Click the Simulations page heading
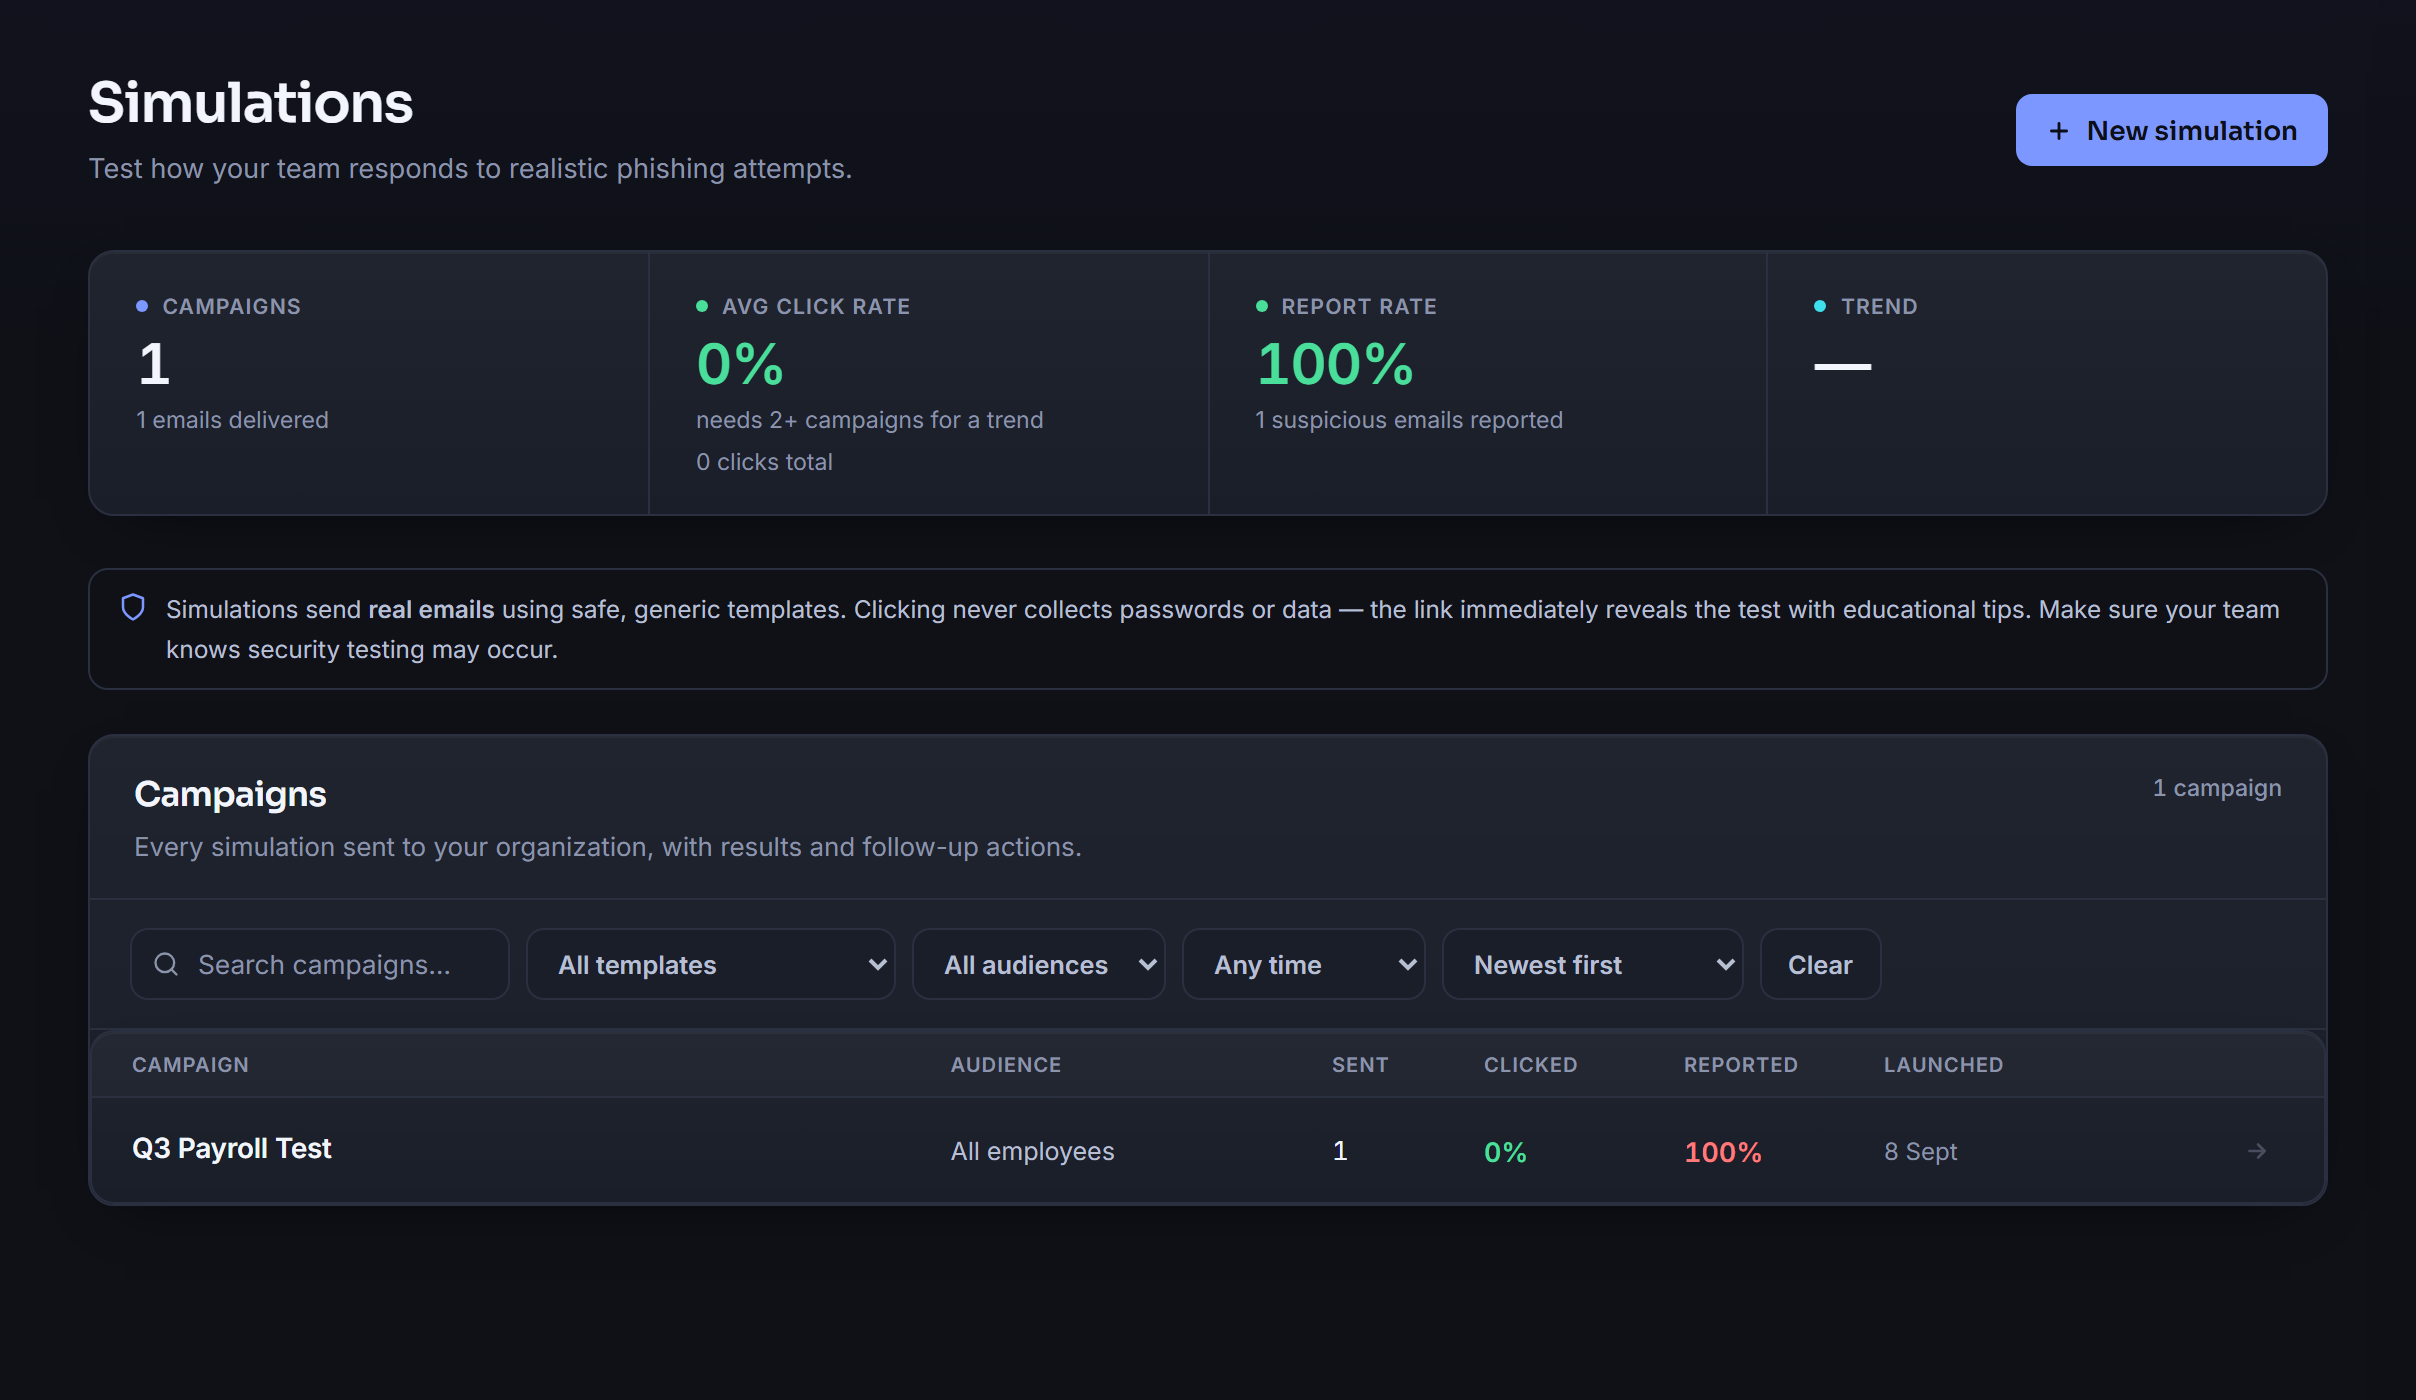Screen dimensions: 2416x1400 tap(251, 102)
